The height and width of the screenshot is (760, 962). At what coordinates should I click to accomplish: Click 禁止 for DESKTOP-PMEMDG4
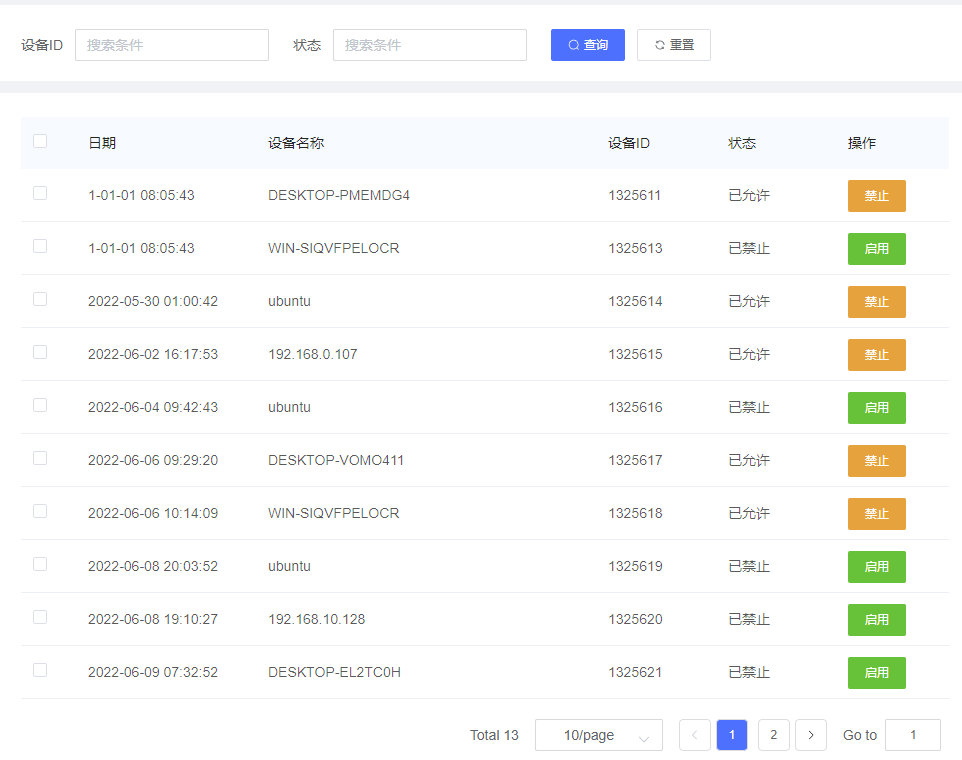(x=877, y=196)
